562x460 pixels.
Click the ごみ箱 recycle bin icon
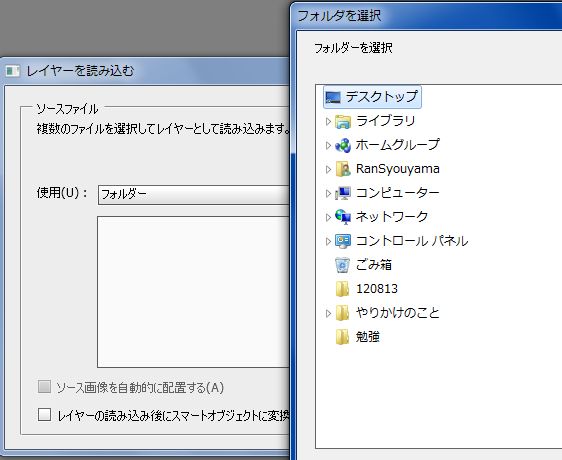pos(343,265)
